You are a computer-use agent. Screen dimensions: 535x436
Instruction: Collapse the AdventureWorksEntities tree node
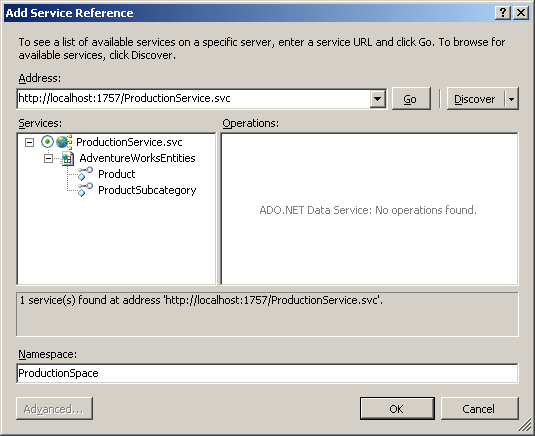(48, 158)
